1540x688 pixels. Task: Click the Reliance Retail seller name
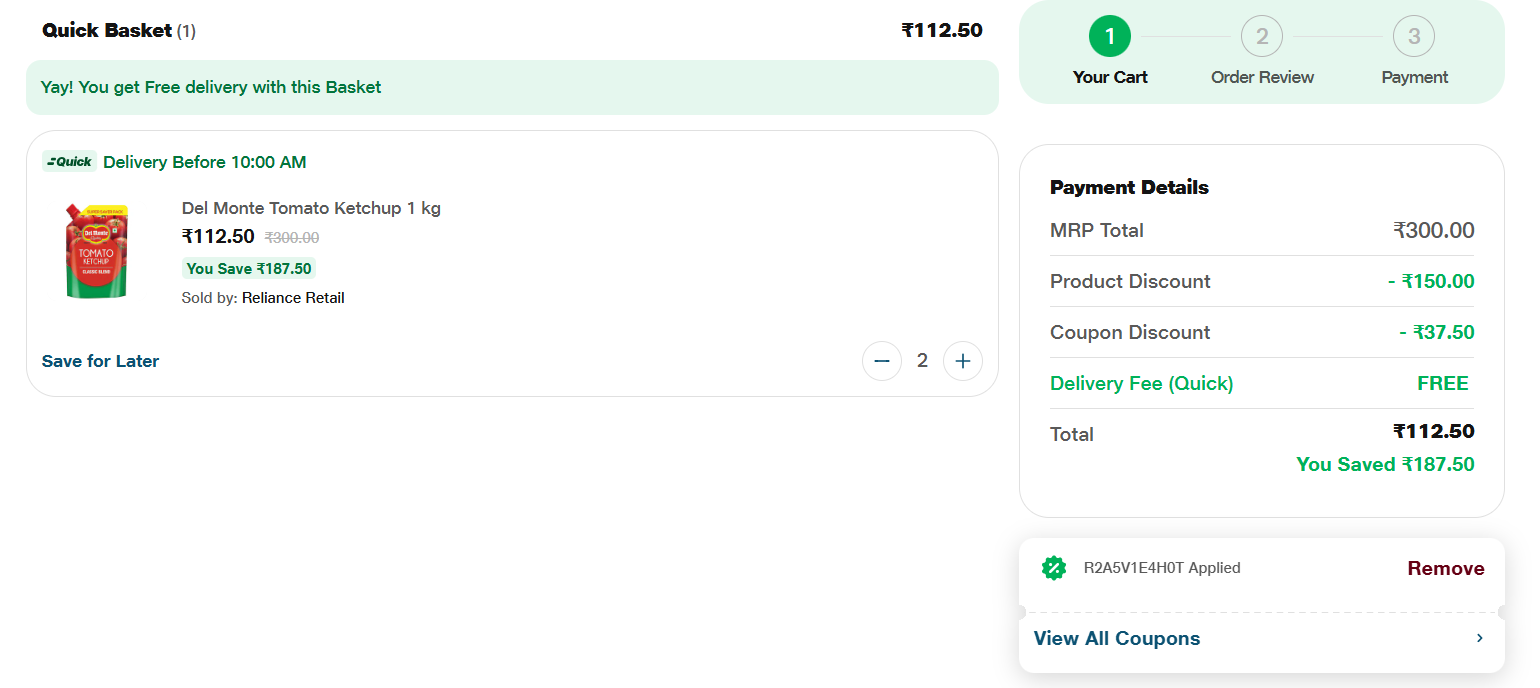(x=293, y=298)
